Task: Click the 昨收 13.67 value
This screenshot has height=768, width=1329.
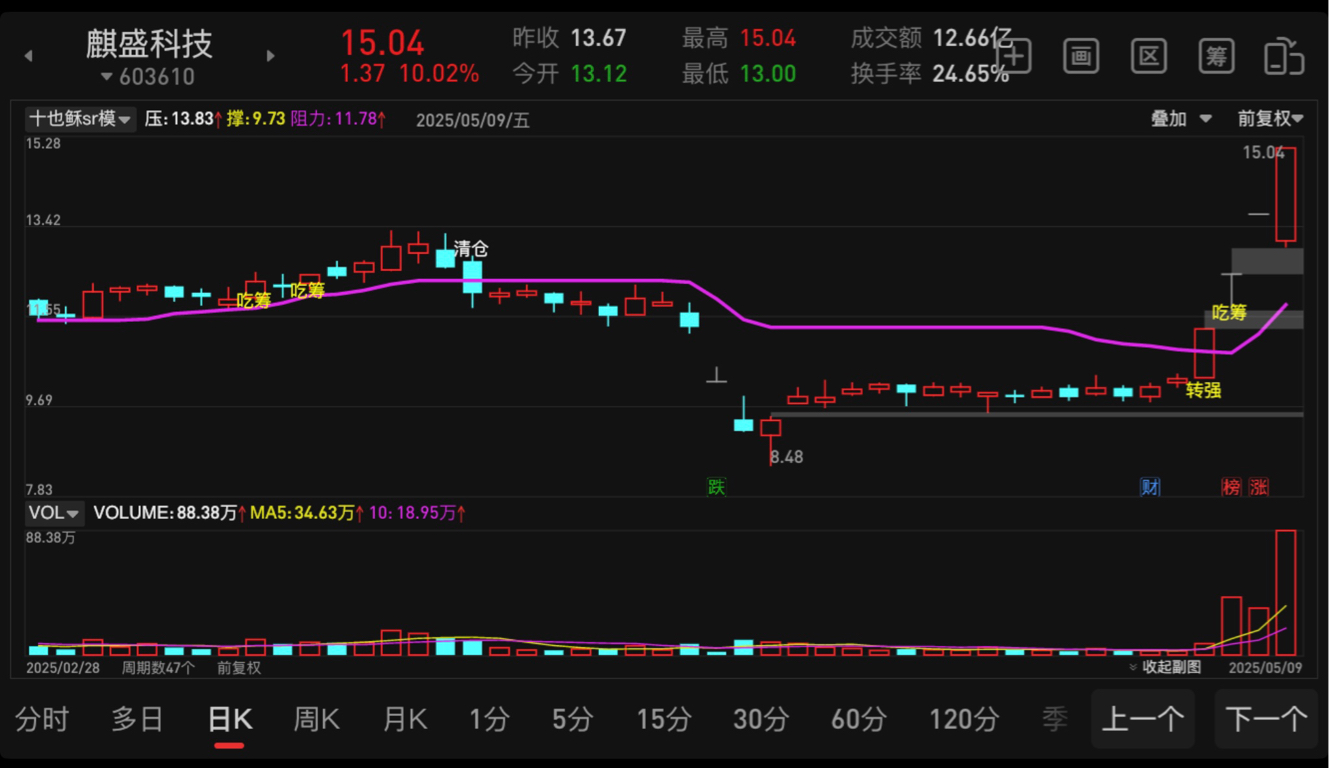Action: (598, 39)
